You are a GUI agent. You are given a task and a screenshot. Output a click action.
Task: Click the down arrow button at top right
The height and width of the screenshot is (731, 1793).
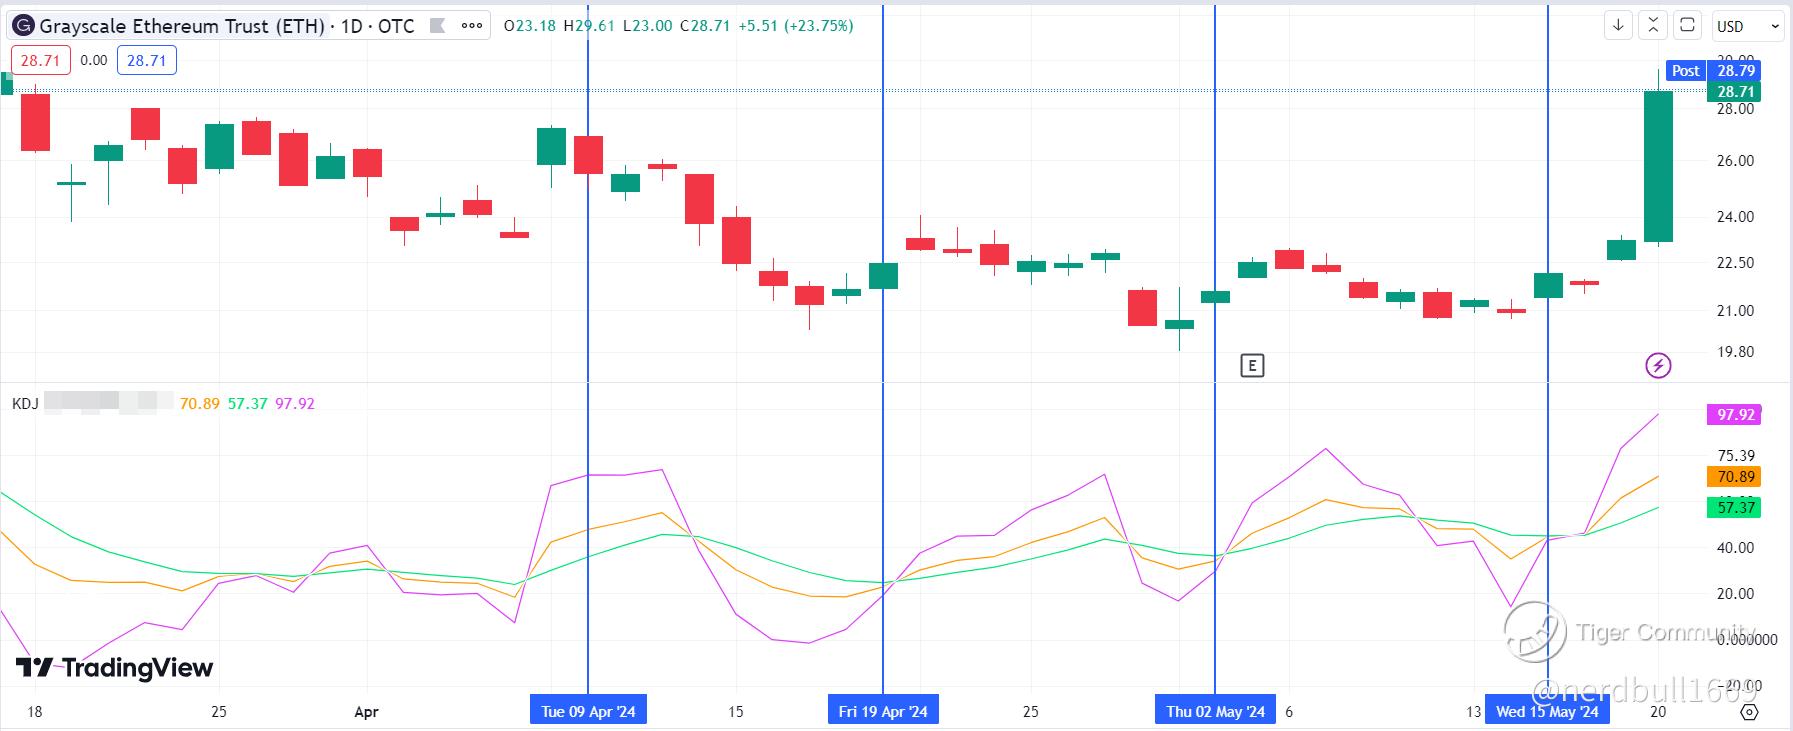point(1618,25)
